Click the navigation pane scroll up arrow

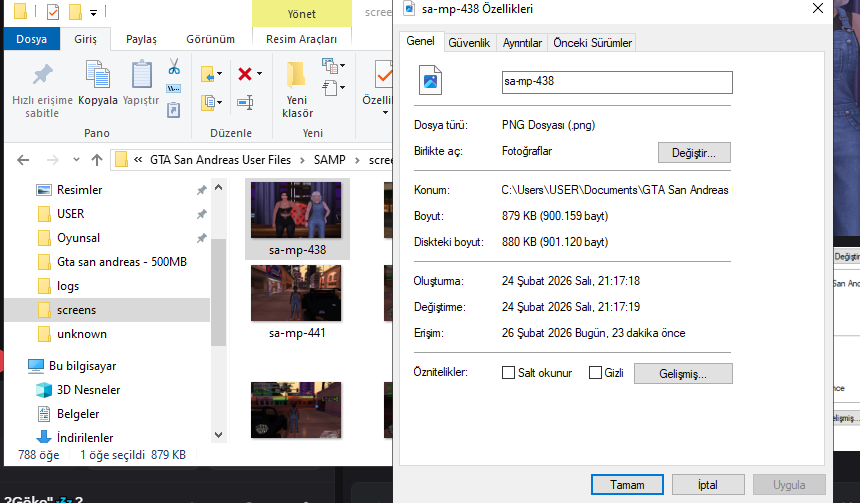click(x=218, y=188)
